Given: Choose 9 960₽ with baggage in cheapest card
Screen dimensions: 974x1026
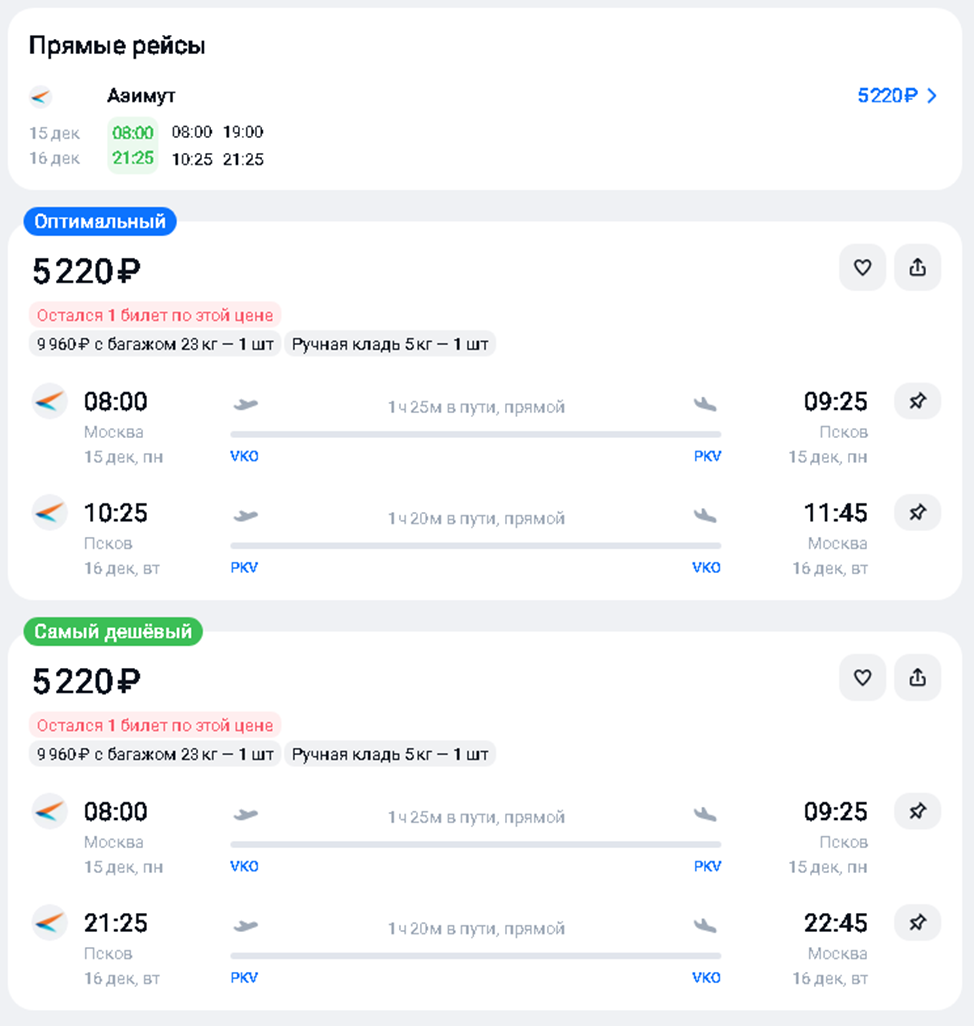Looking at the screenshot, I should click(x=155, y=755).
